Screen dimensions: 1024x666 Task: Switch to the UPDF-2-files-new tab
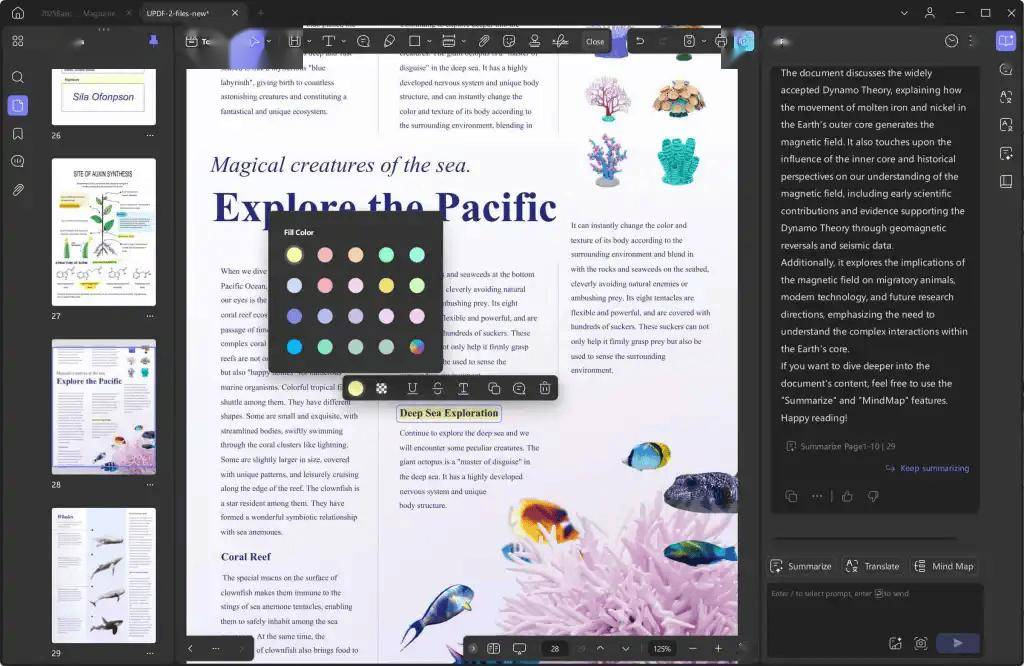(x=178, y=13)
